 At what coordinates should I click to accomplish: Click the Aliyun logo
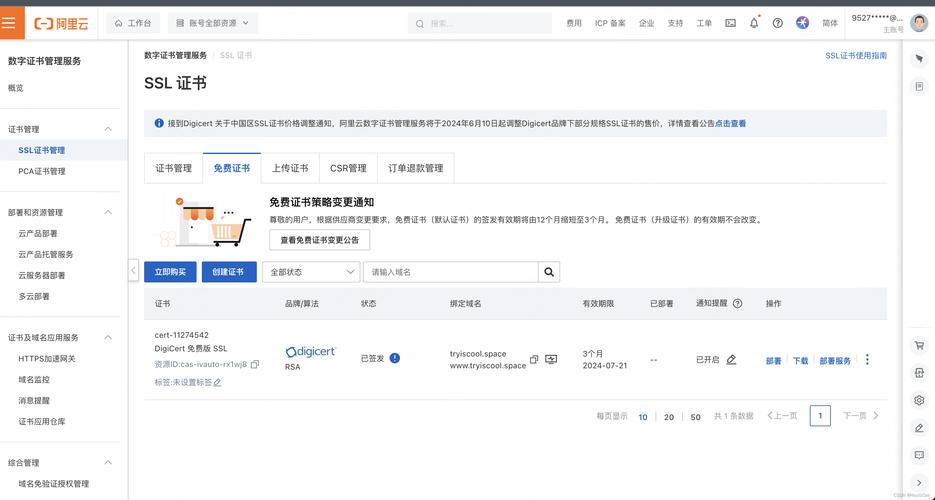(x=62, y=24)
